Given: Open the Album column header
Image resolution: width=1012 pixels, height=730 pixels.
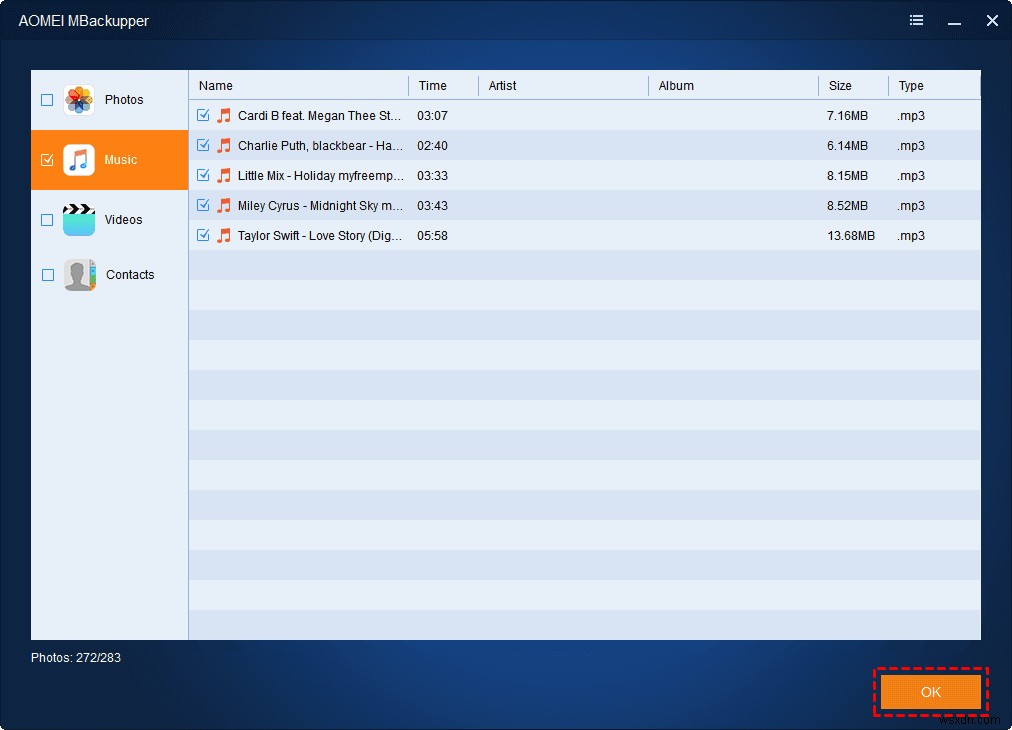Looking at the screenshot, I should [676, 86].
